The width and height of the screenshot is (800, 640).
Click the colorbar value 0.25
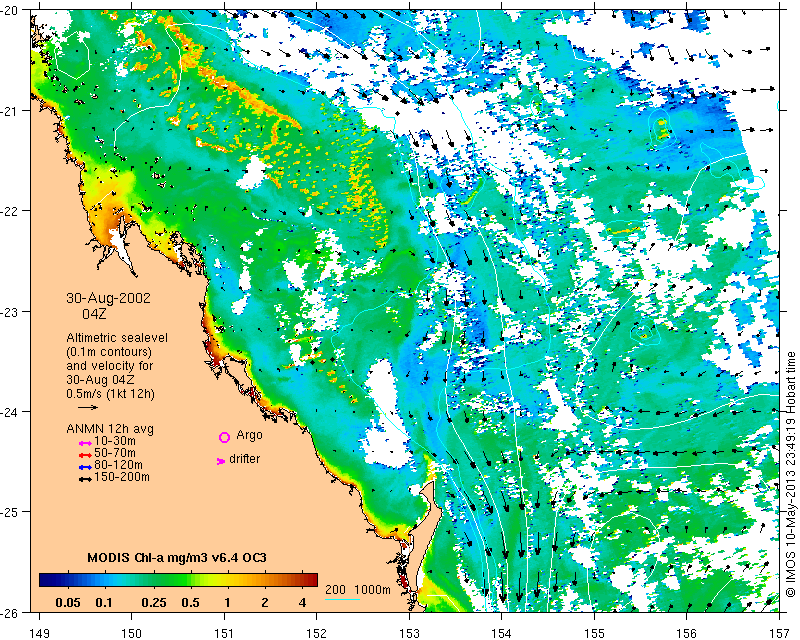[154, 603]
